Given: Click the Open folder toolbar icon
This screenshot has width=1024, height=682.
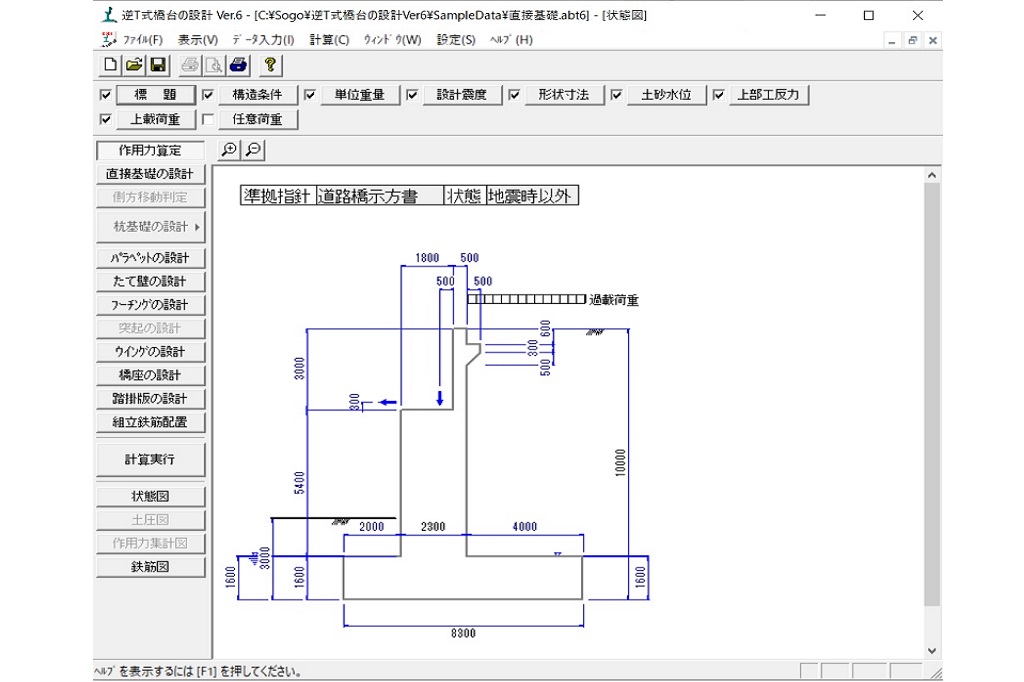Looking at the screenshot, I should (134, 65).
